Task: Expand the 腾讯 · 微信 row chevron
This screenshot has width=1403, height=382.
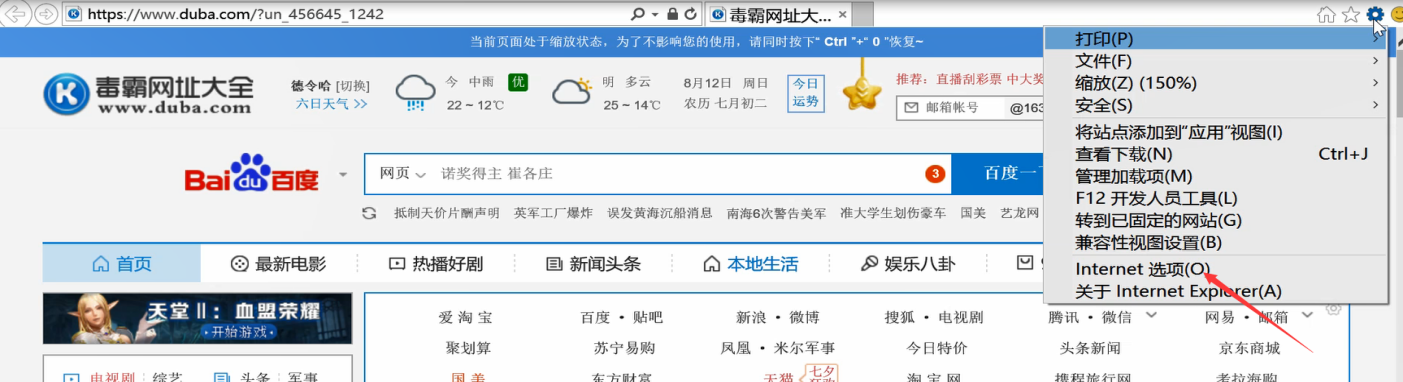Action: tap(1151, 316)
